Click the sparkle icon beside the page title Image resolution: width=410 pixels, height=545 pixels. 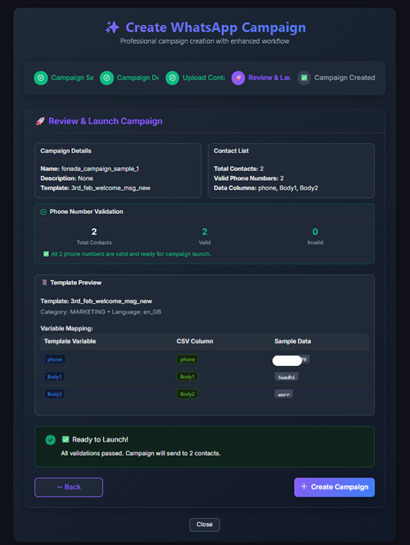(112, 27)
